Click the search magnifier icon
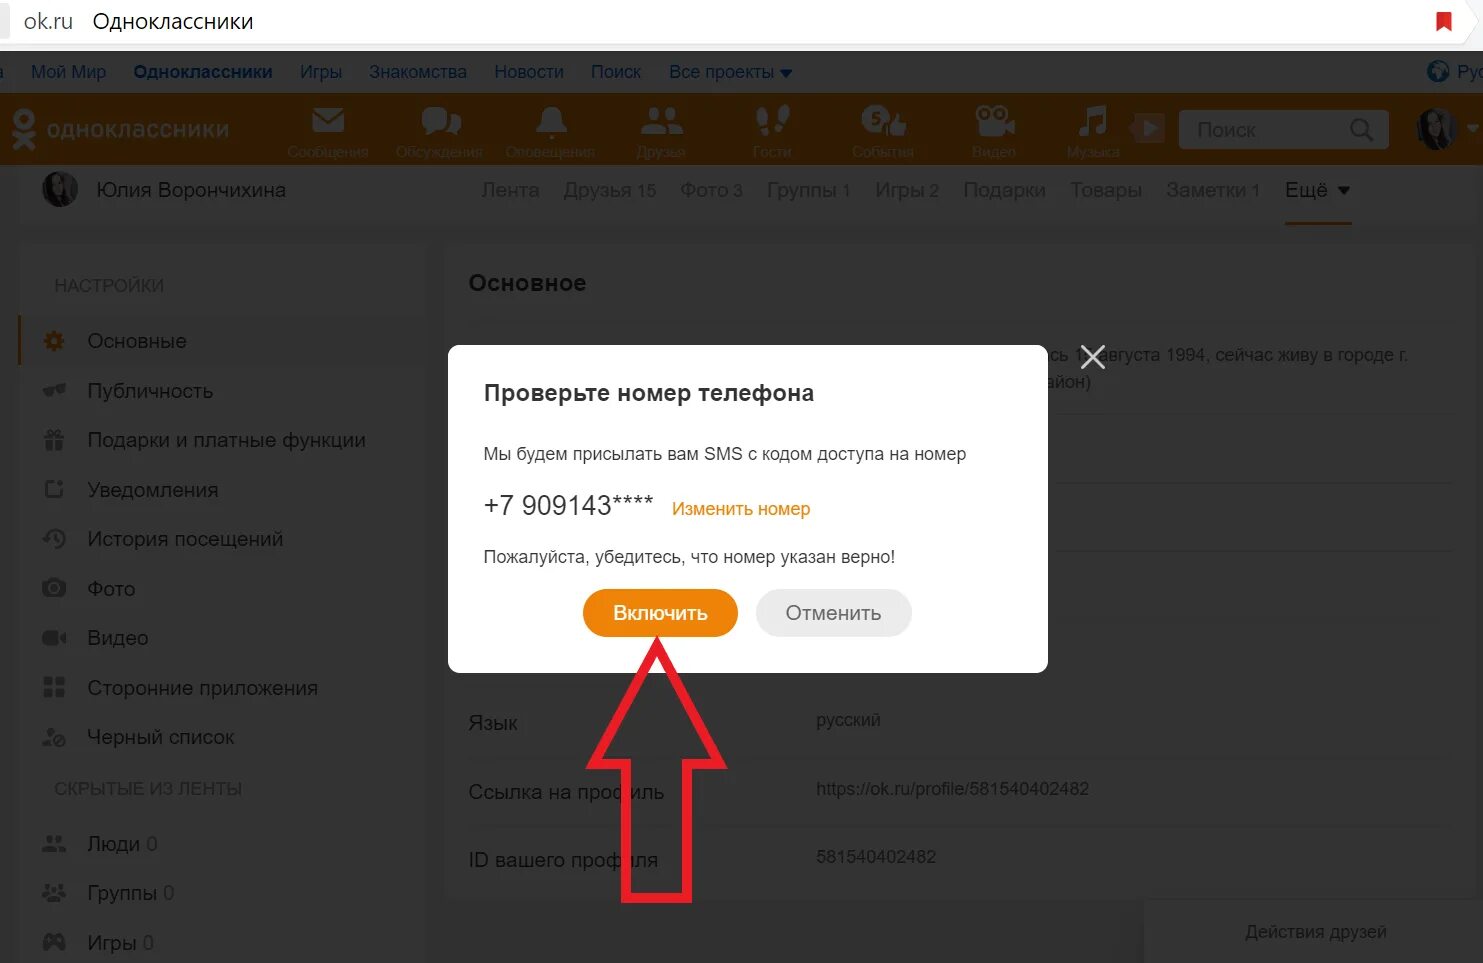Viewport: 1483px width, 963px height. [1361, 129]
